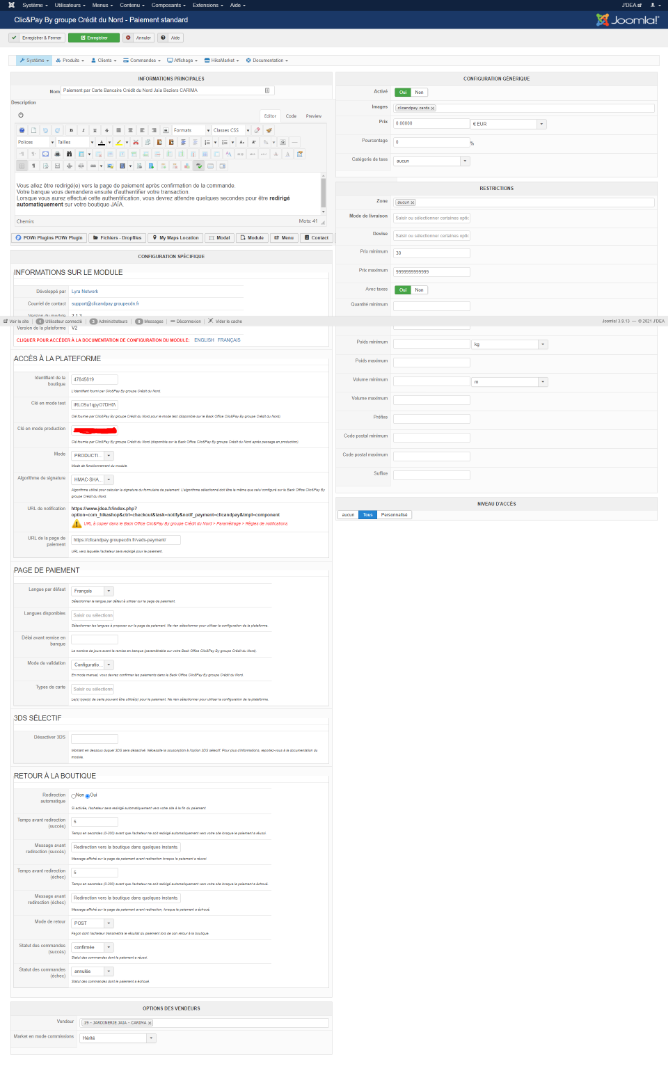Click the paragraph mark icon in editor last row
Viewport: 668px width, 1080px height.
33,166
